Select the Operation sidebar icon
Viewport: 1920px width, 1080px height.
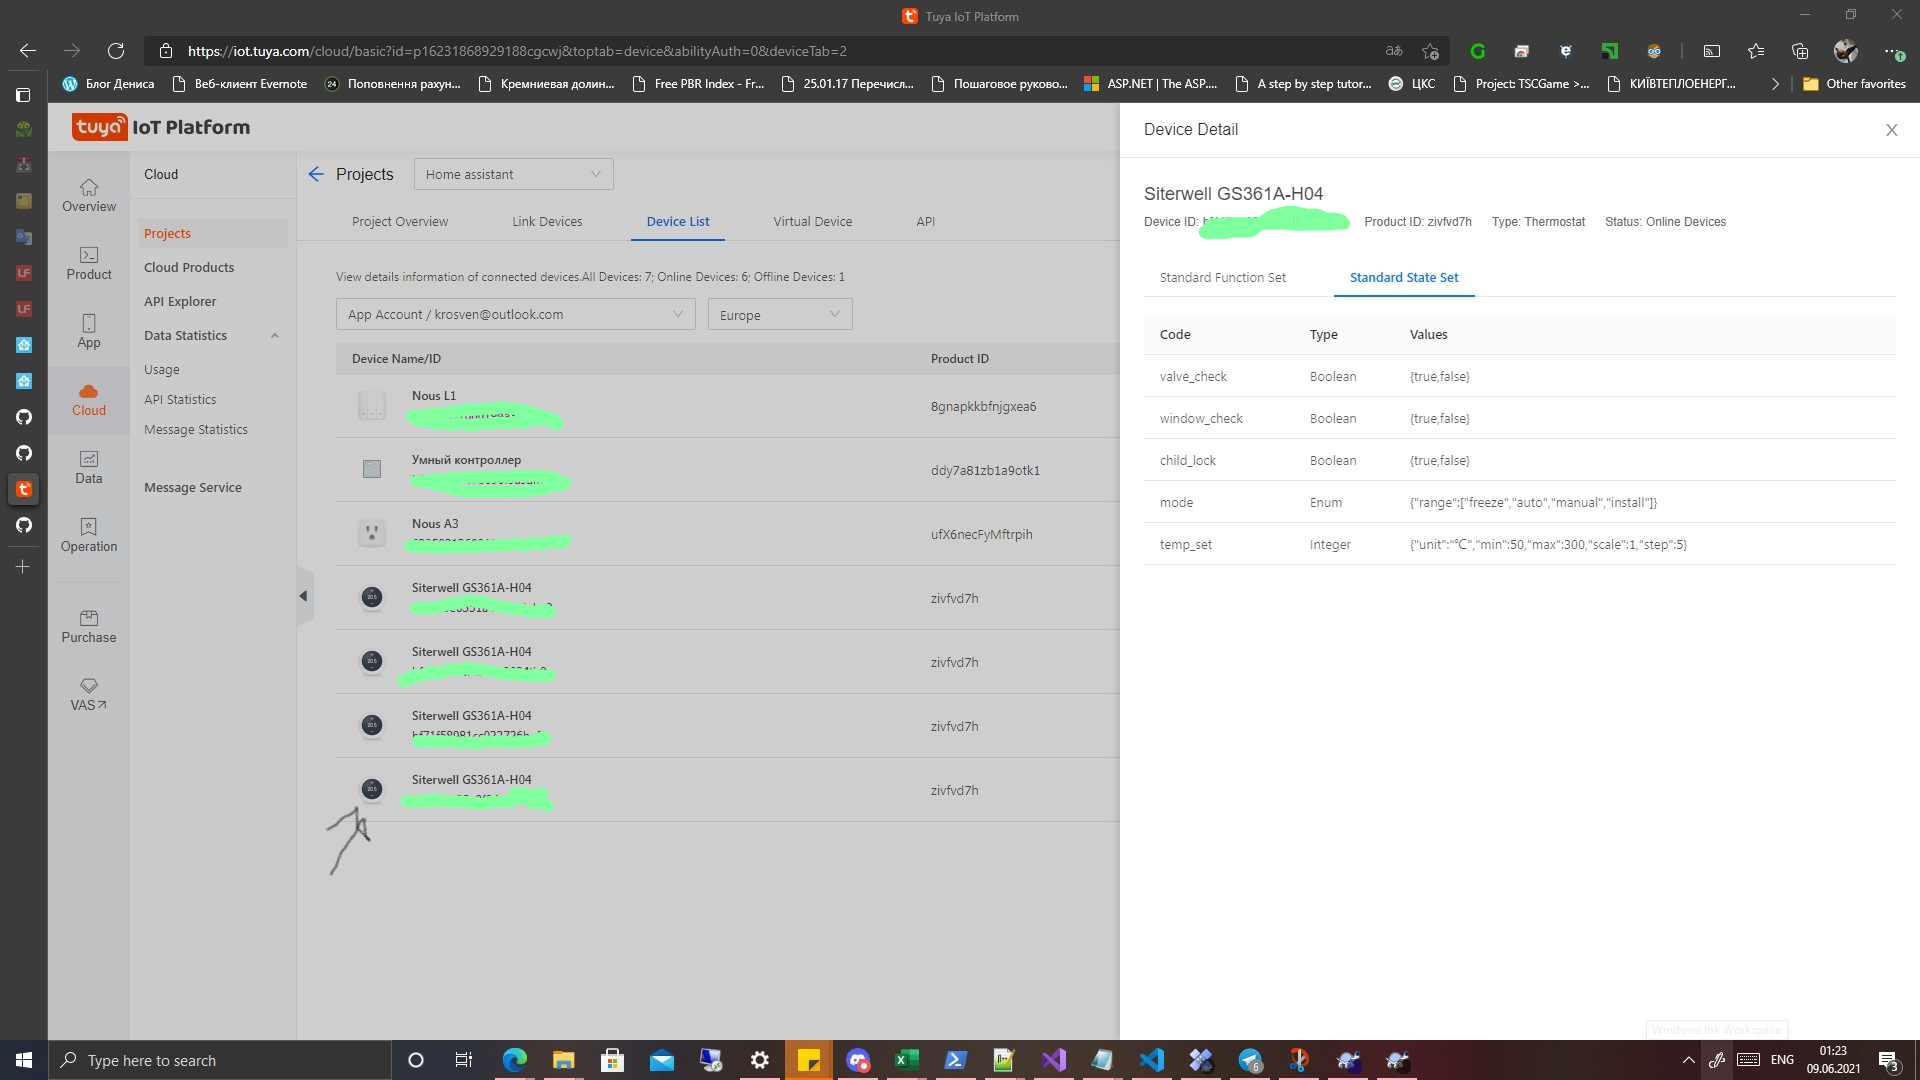[88, 534]
